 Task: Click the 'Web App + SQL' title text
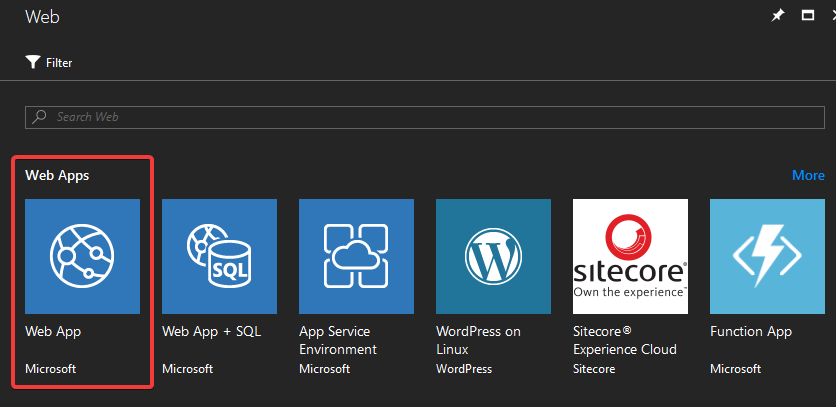(212, 332)
